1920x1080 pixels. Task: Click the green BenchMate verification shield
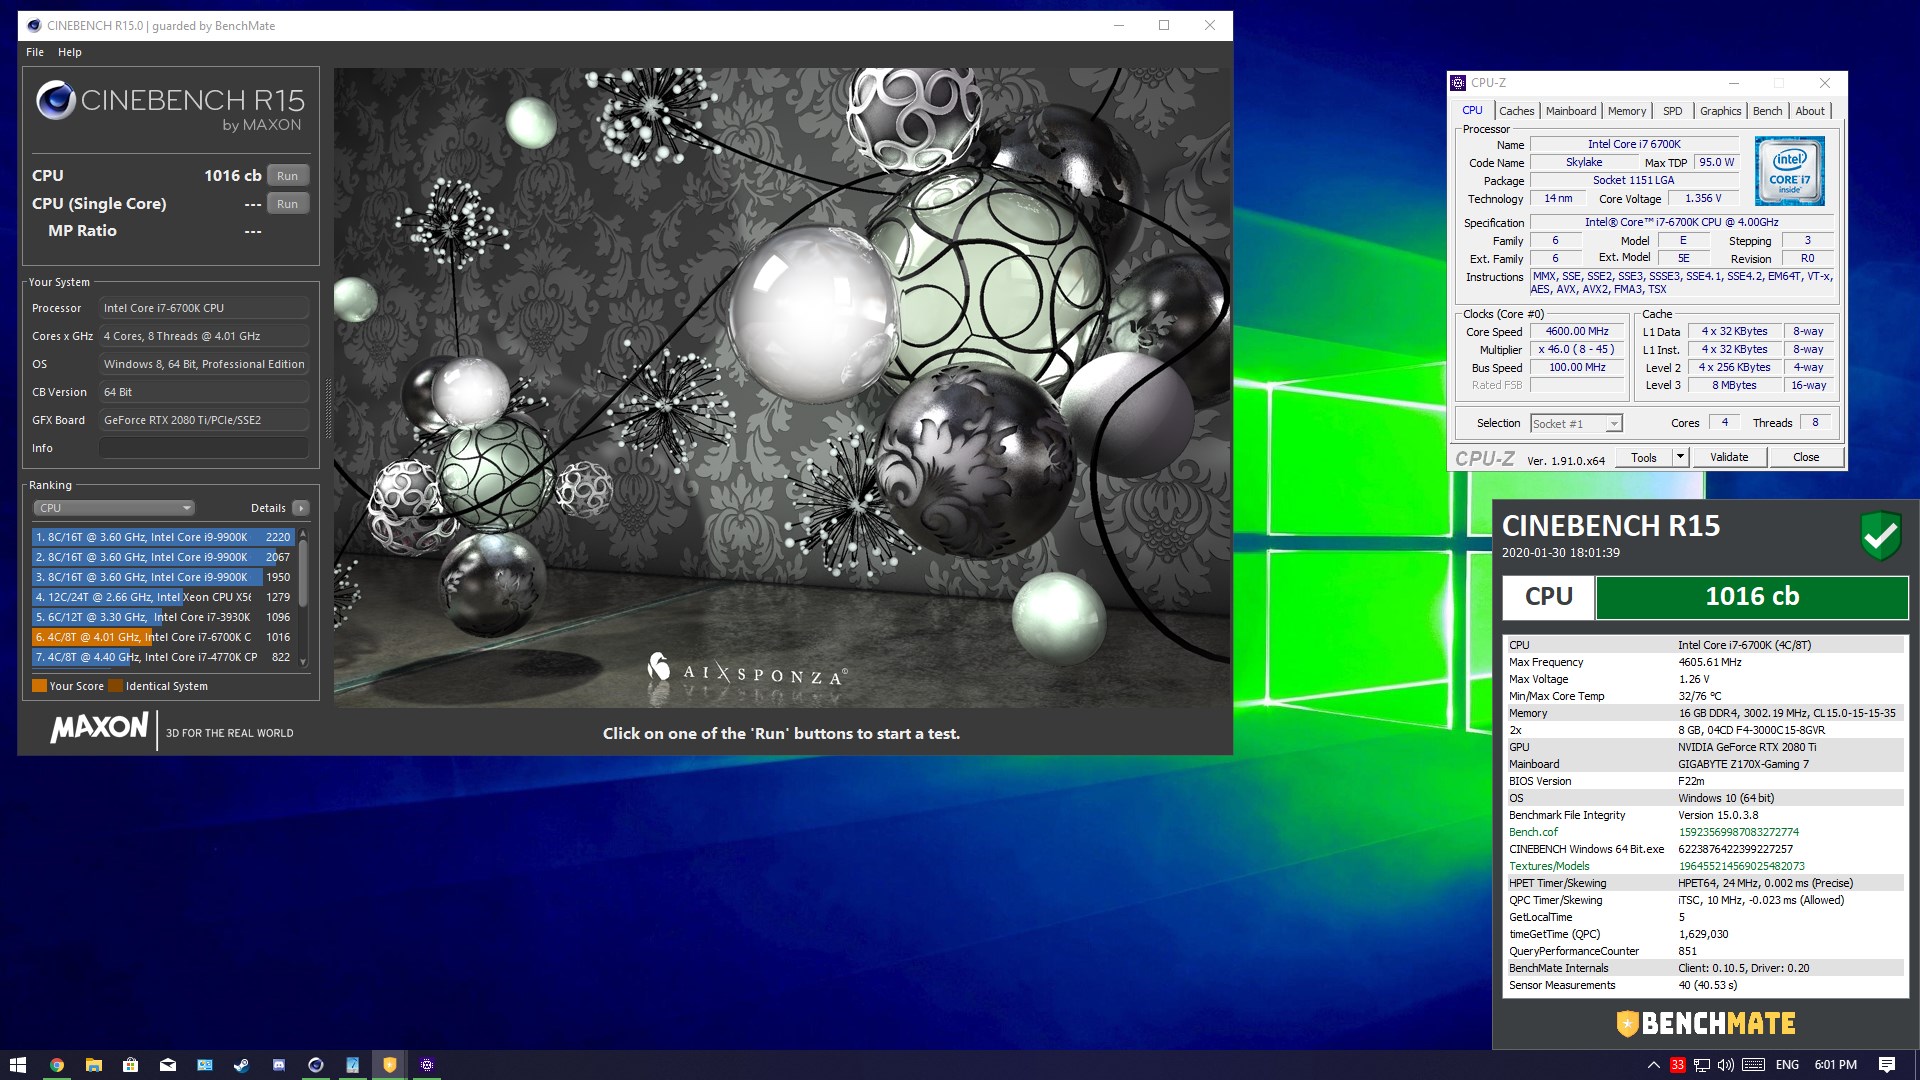[x=1881, y=537]
